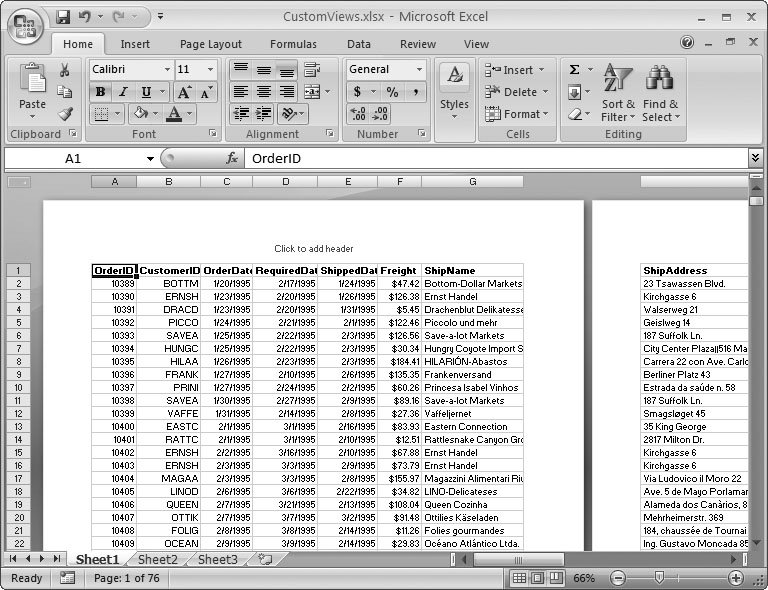The height and width of the screenshot is (590, 768).
Task: Open the Name Box dropdown arrow
Action: 150,158
